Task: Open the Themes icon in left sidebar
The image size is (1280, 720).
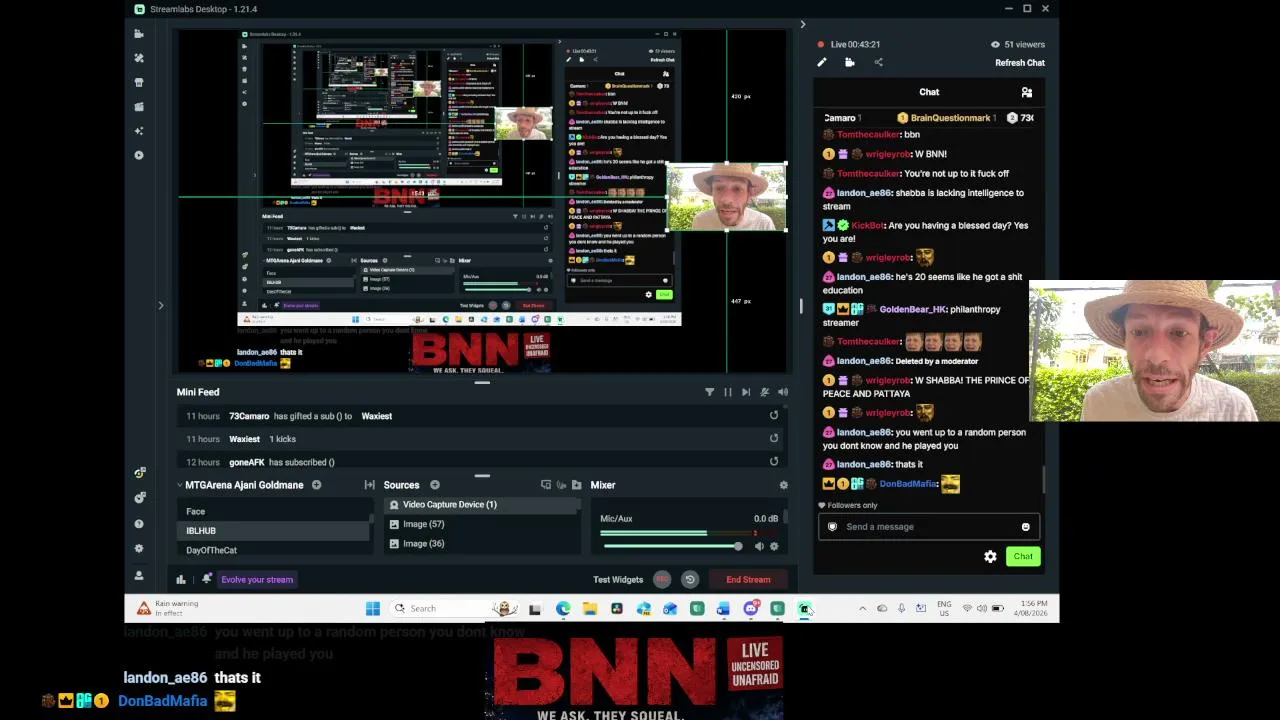Action: coord(139,58)
